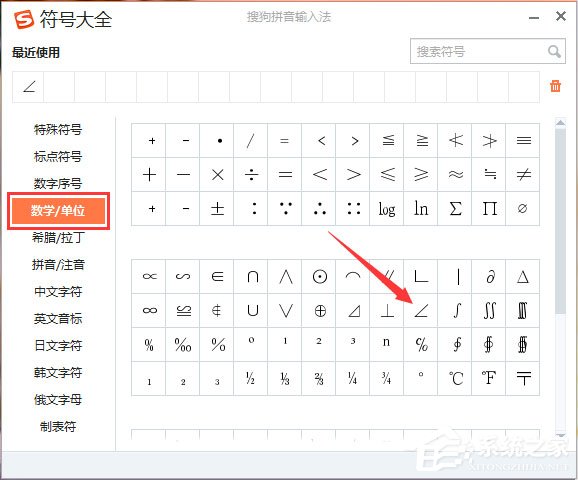Insert the double integral symbol ∬
The height and width of the screenshot is (480, 578).
coord(489,310)
